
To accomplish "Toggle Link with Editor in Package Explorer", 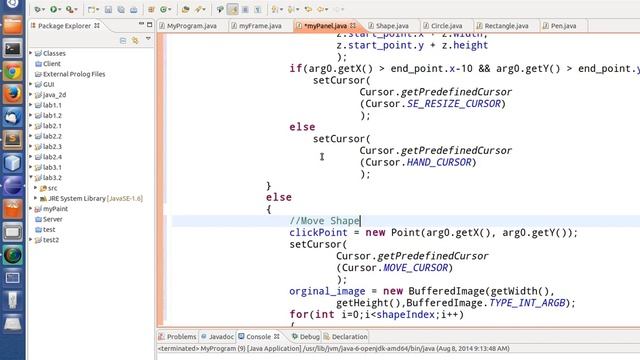I will click(x=135, y=40).
